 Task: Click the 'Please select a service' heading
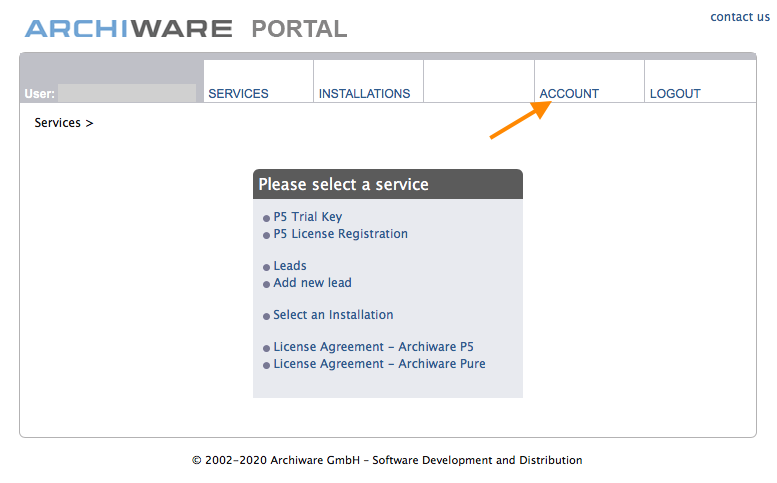[343, 184]
